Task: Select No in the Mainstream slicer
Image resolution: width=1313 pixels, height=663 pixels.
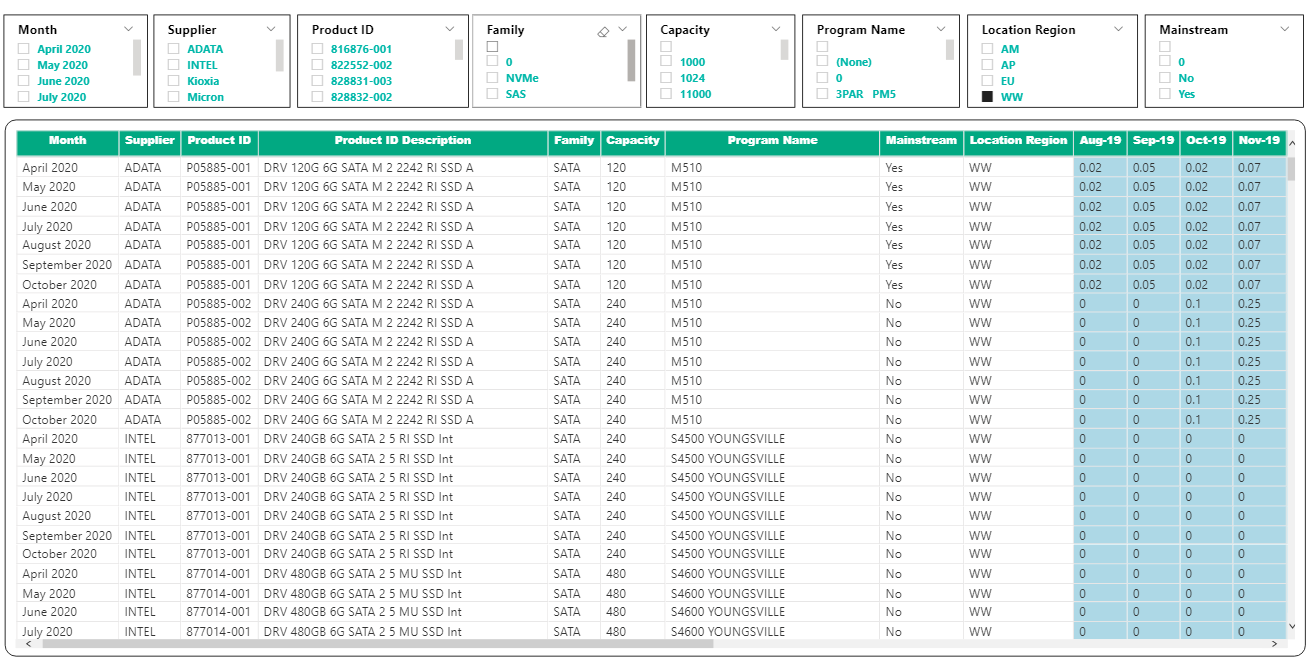Action: tap(1165, 78)
